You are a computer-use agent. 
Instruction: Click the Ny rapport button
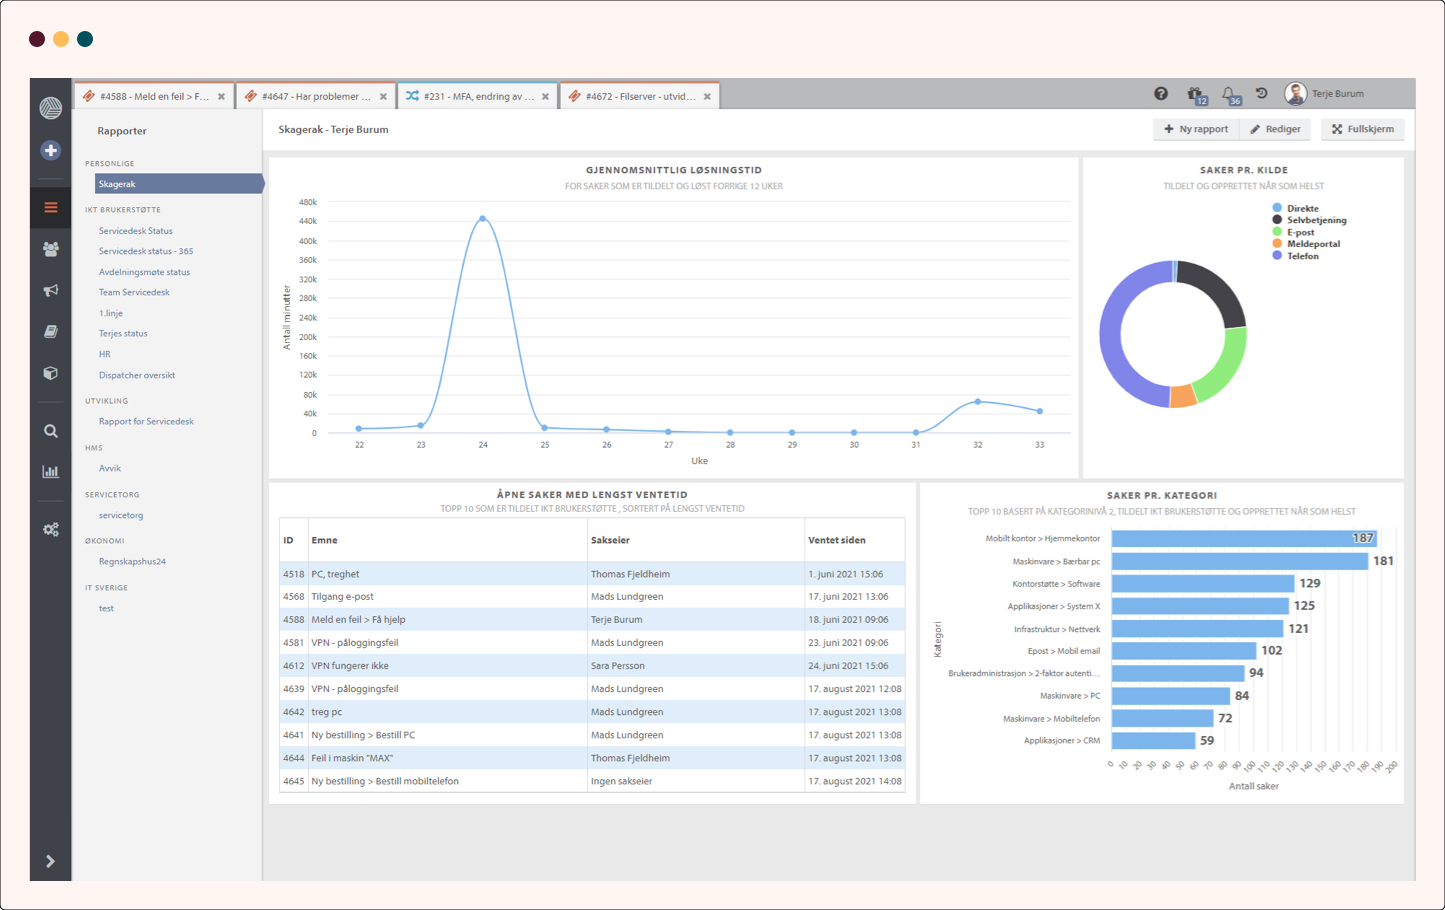pos(1196,129)
